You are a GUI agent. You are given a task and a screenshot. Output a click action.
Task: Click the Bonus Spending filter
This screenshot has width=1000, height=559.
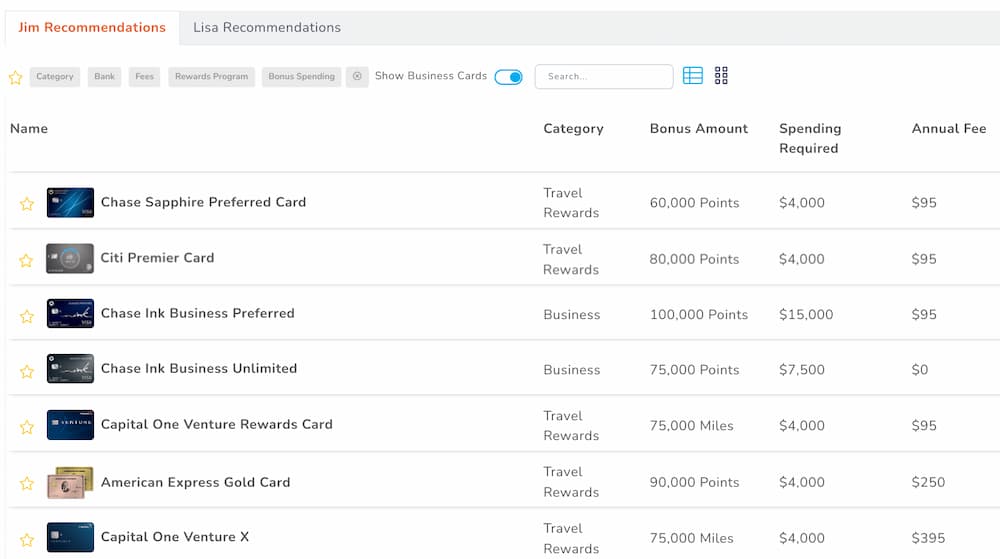tap(302, 76)
